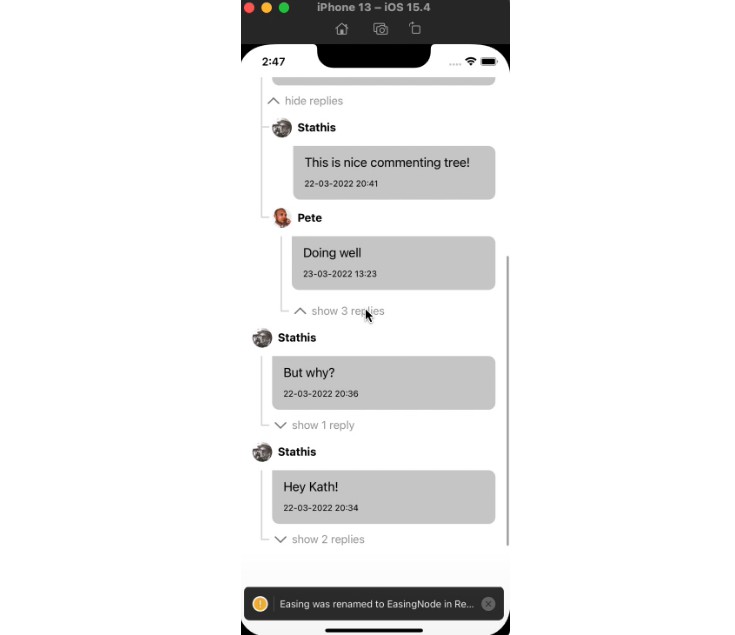The width and height of the screenshot is (735, 635).
Task: Collapse replies with 'hide replies' chevron
Action: tap(274, 101)
